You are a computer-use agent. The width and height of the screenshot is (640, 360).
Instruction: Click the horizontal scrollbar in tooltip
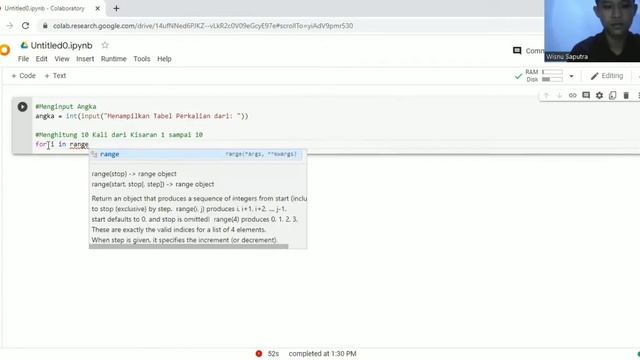point(189,247)
